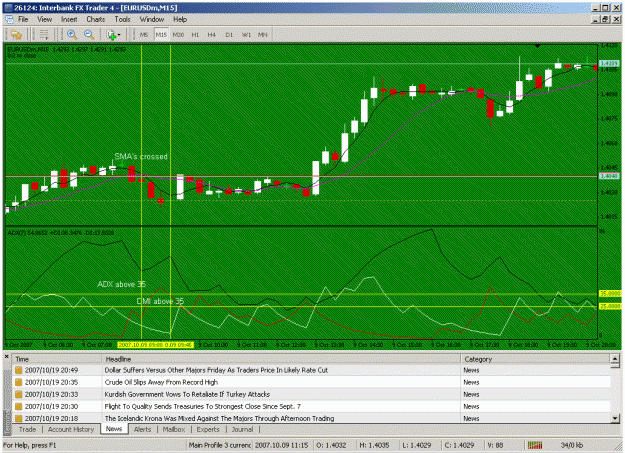
Task: Open 'The Icelandic Krona Was Mixed' headline
Action: [219, 418]
